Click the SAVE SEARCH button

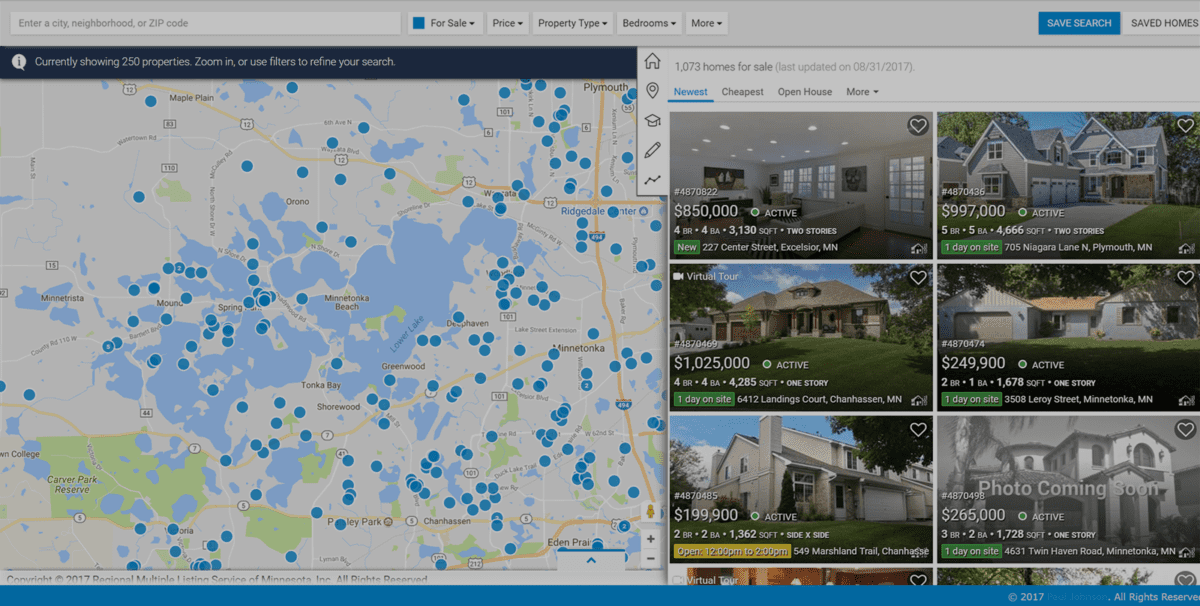click(1078, 23)
